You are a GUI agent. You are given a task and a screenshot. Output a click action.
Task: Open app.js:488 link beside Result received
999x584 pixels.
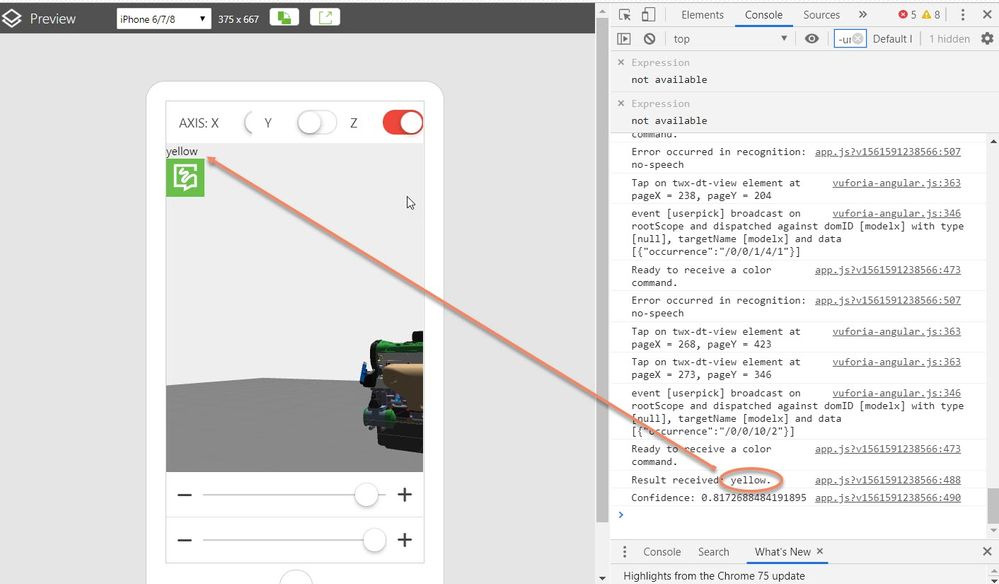(x=888, y=480)
